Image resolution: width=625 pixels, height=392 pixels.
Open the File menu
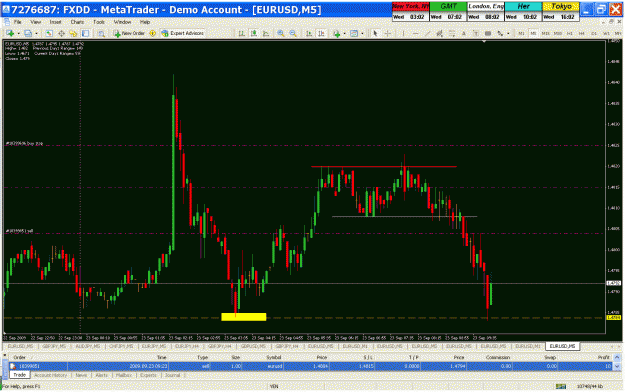pyautogui.click(x=18, y=22)
